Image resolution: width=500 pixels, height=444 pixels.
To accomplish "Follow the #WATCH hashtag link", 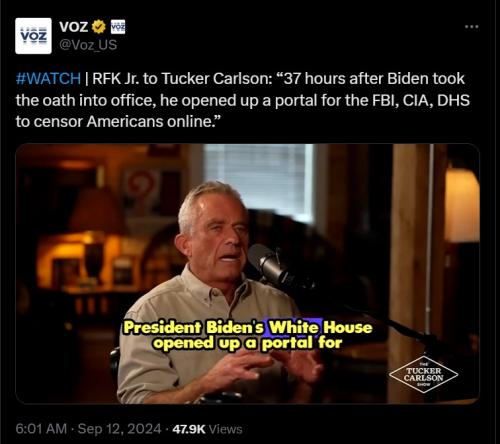I will (48, 79).
